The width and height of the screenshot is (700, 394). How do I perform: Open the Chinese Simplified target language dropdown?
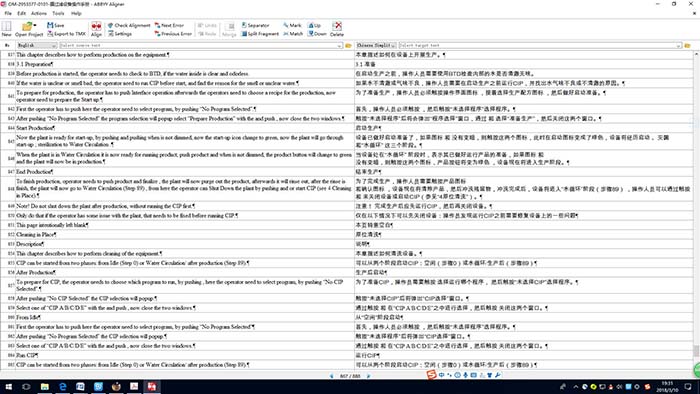point(376,46)
